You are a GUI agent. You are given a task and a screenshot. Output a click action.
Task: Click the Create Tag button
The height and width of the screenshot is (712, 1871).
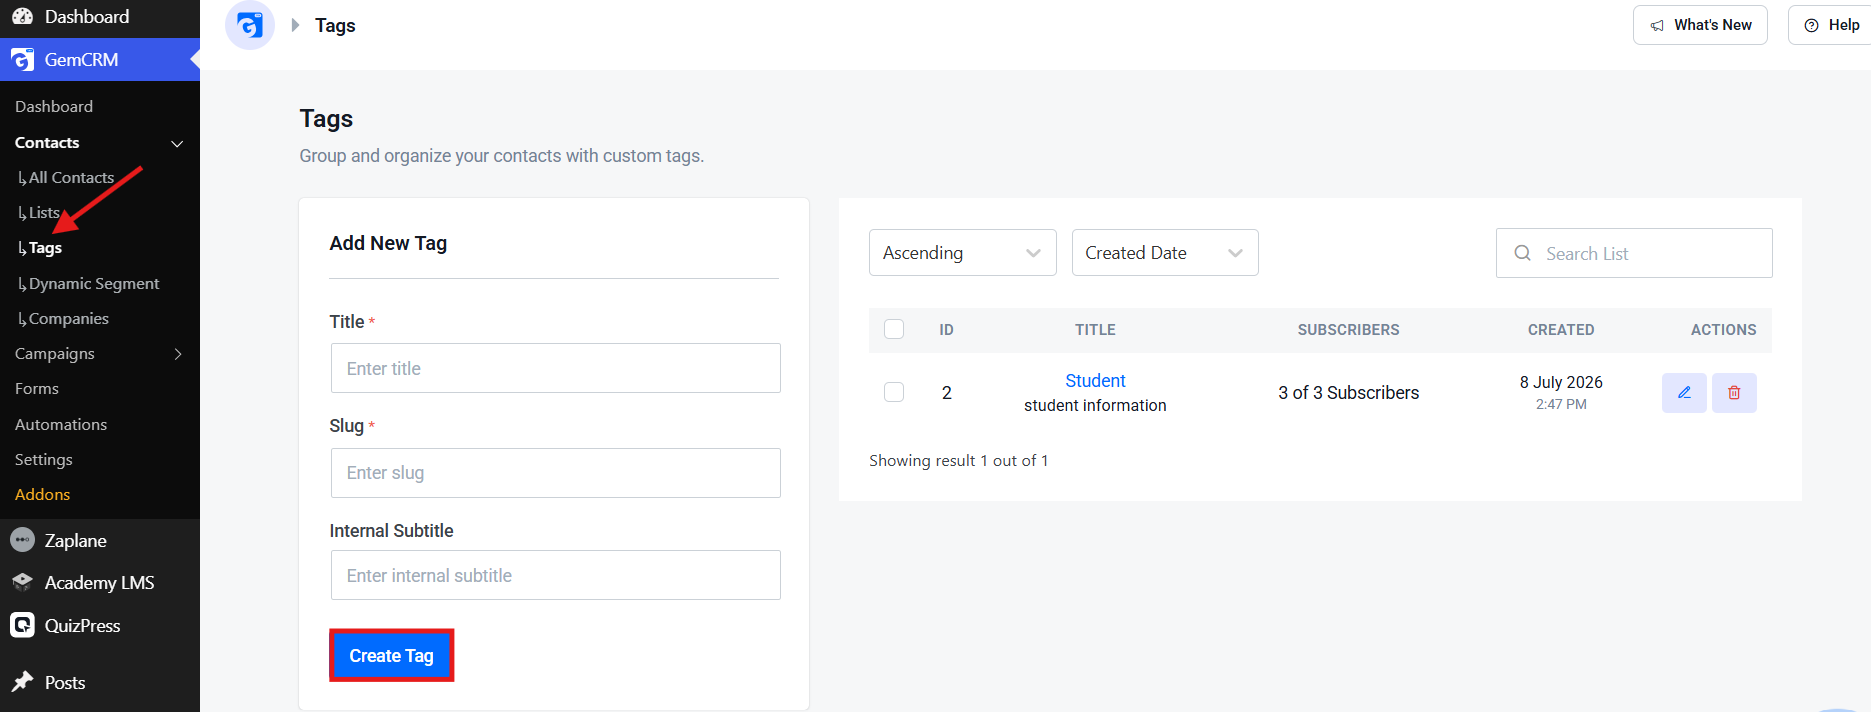coord(391,655)
